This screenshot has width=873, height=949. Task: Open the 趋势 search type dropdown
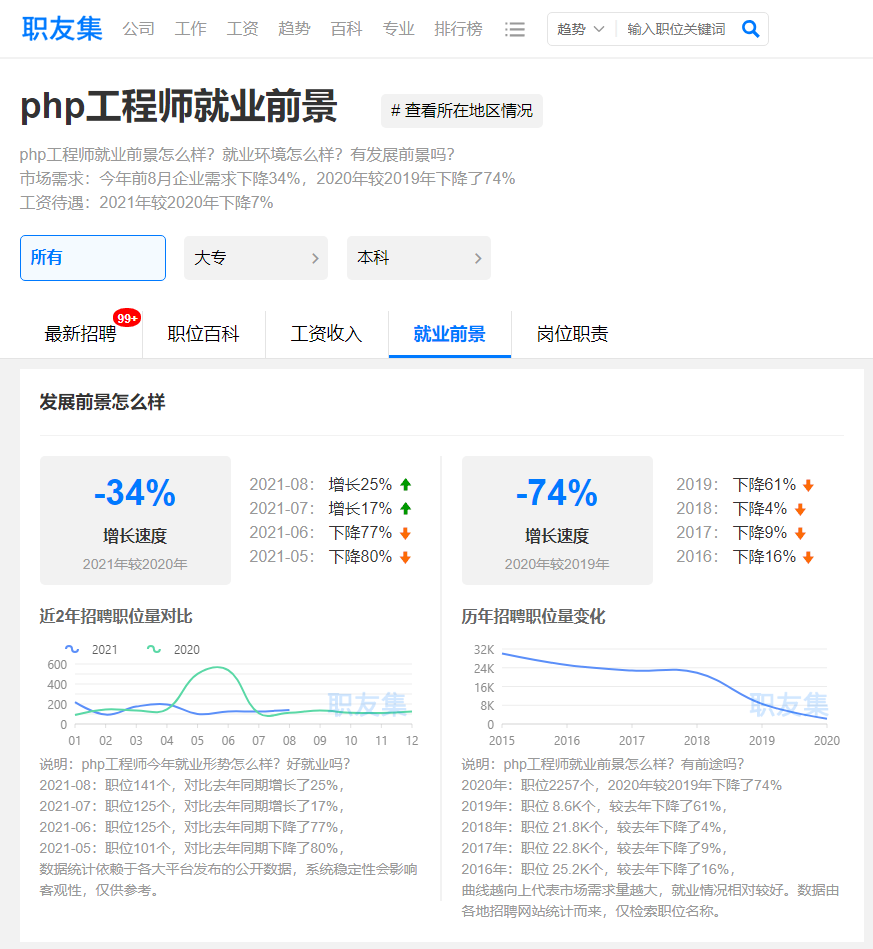tap(581, 29)
